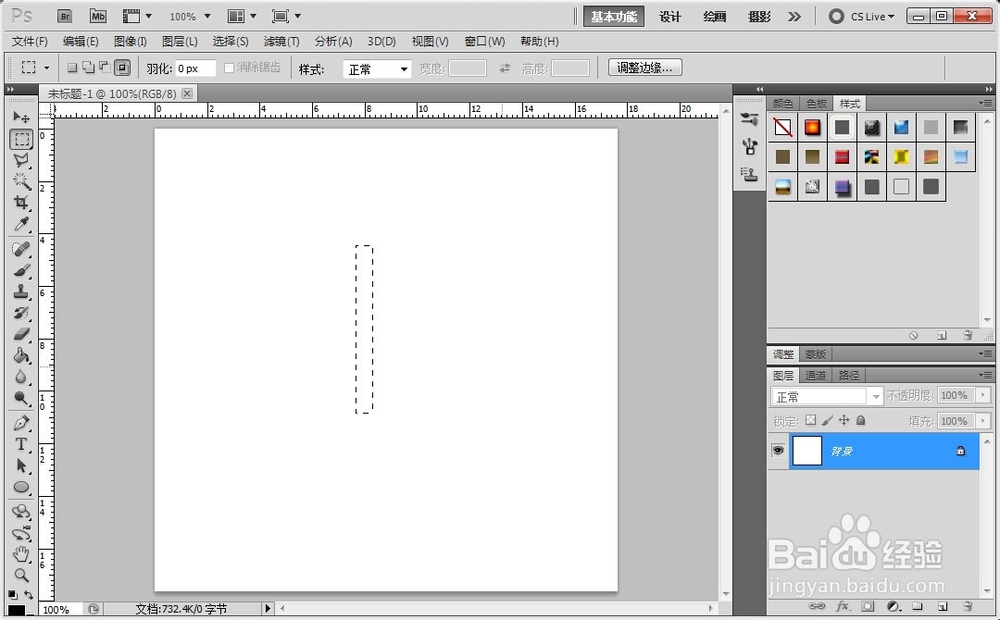Screen dimensions: 1000x620
Task: Open the layer blend mode dropdown 正常
Action: tap(827, 396)
